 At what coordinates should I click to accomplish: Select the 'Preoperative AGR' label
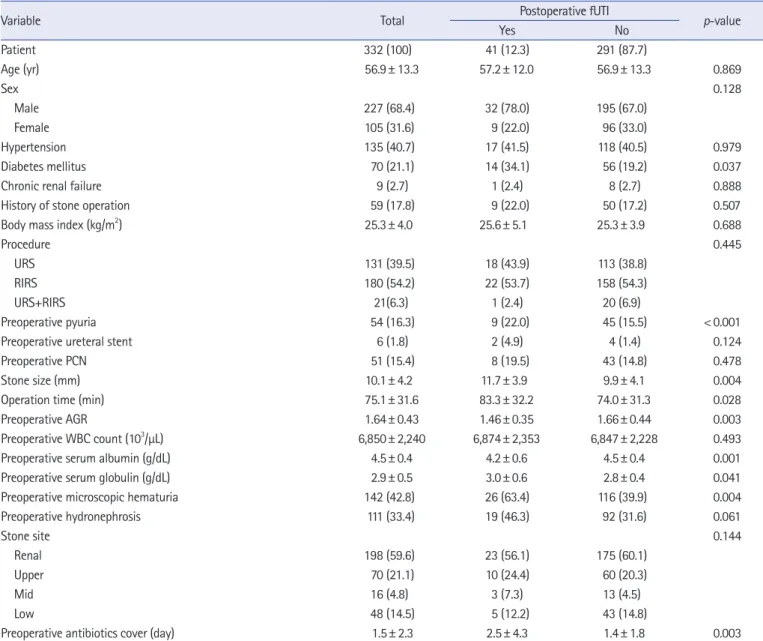point(44,419)
